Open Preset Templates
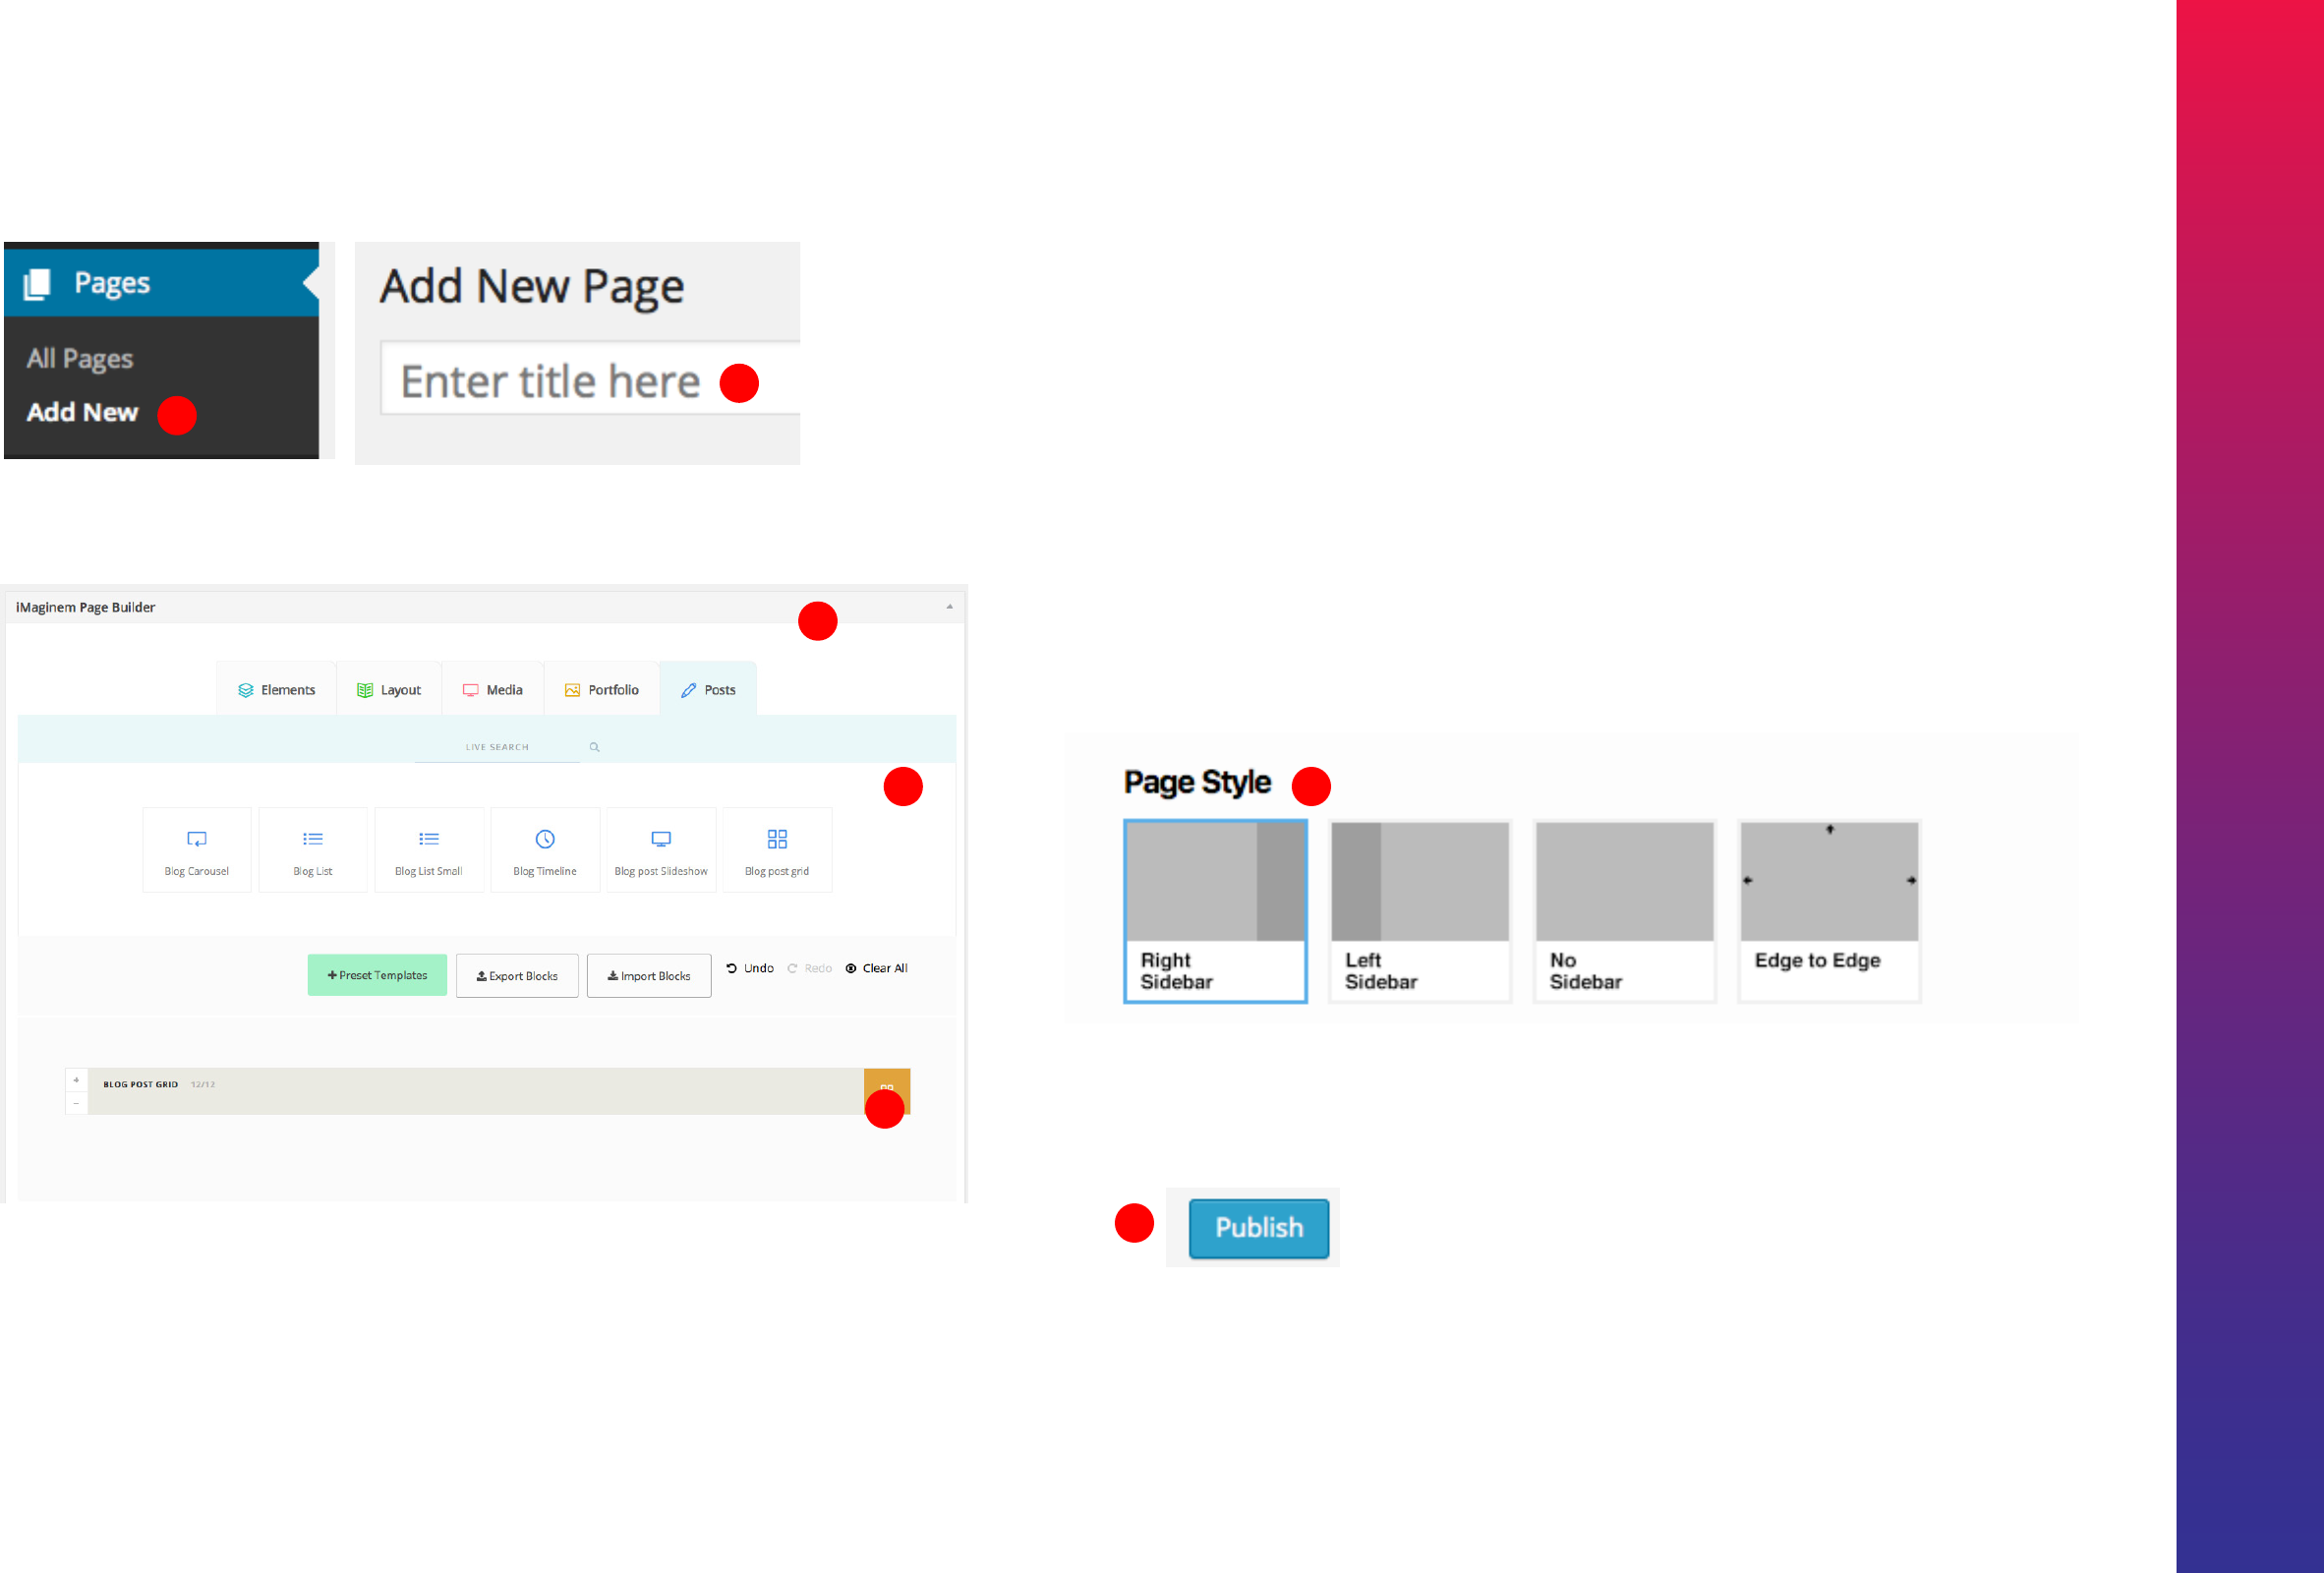Screen dimensions: 2324x1573 pos(377,975)
